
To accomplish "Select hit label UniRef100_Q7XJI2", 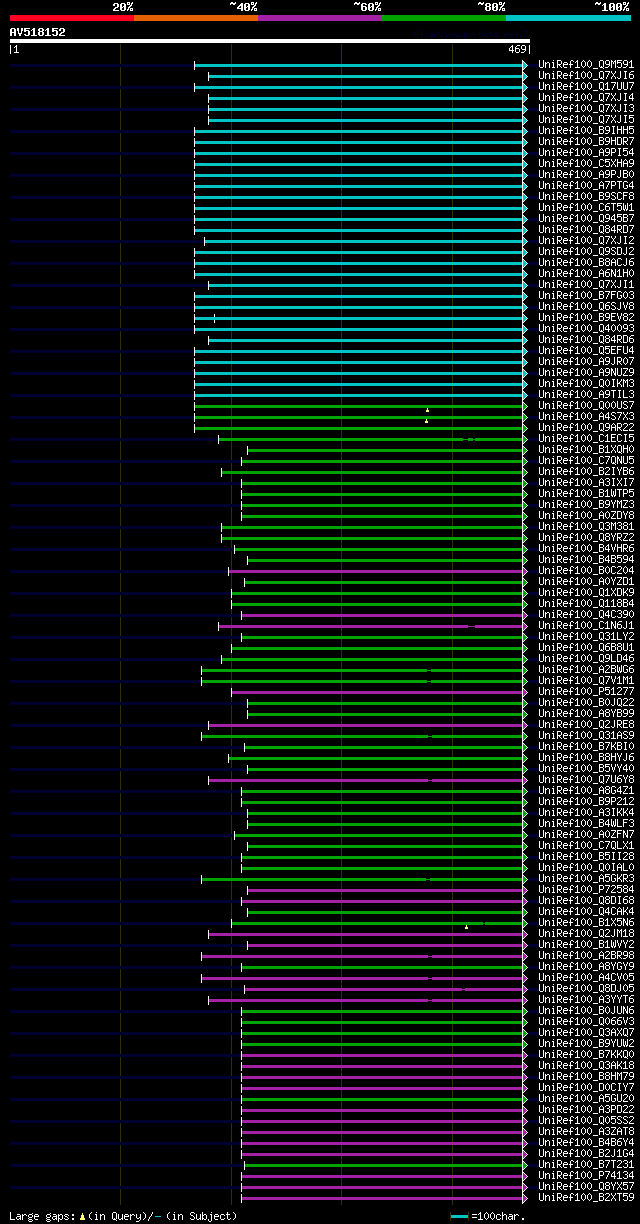I will coord(586,241).
